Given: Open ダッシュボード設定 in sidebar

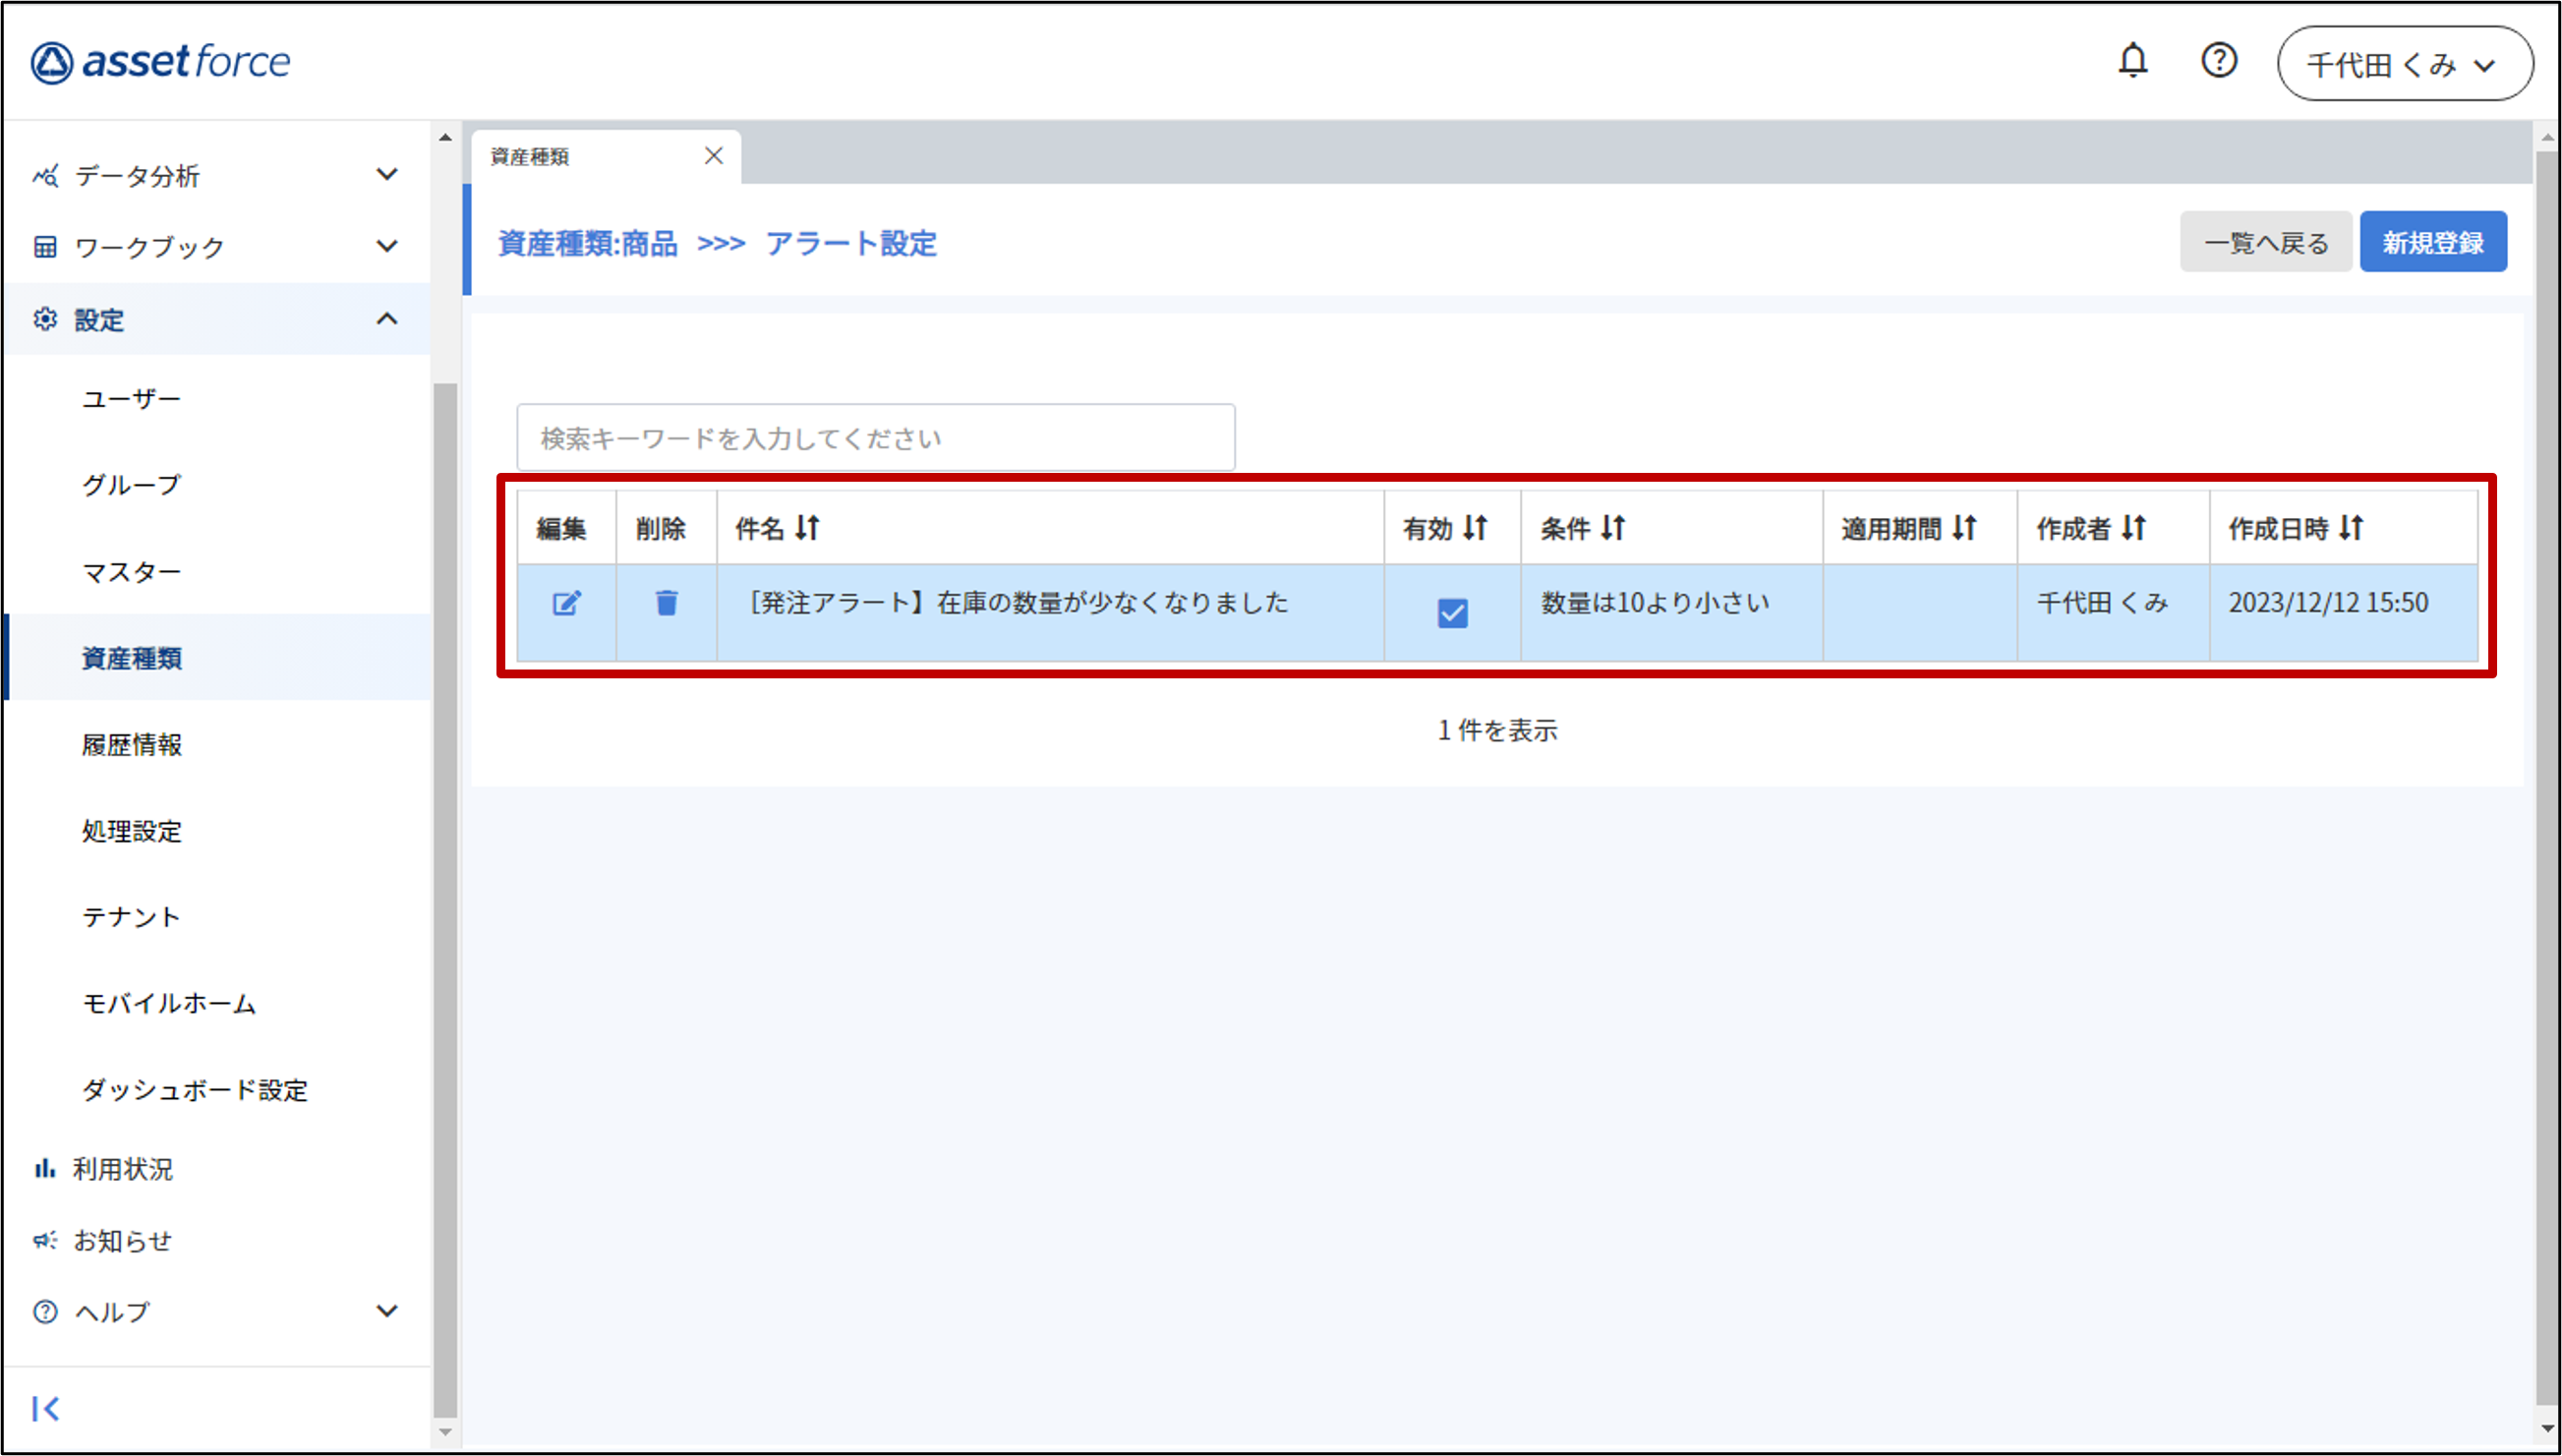Looking at the screenshot, I should [195, 1090].
